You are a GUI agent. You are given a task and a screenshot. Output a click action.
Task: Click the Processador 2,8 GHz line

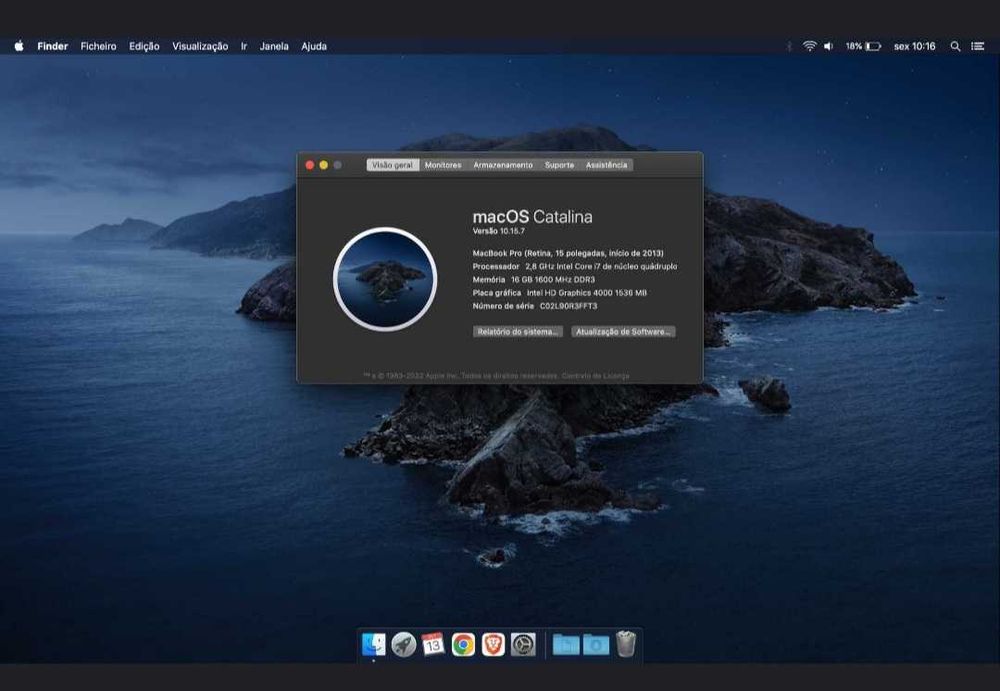tap(575, 267)
